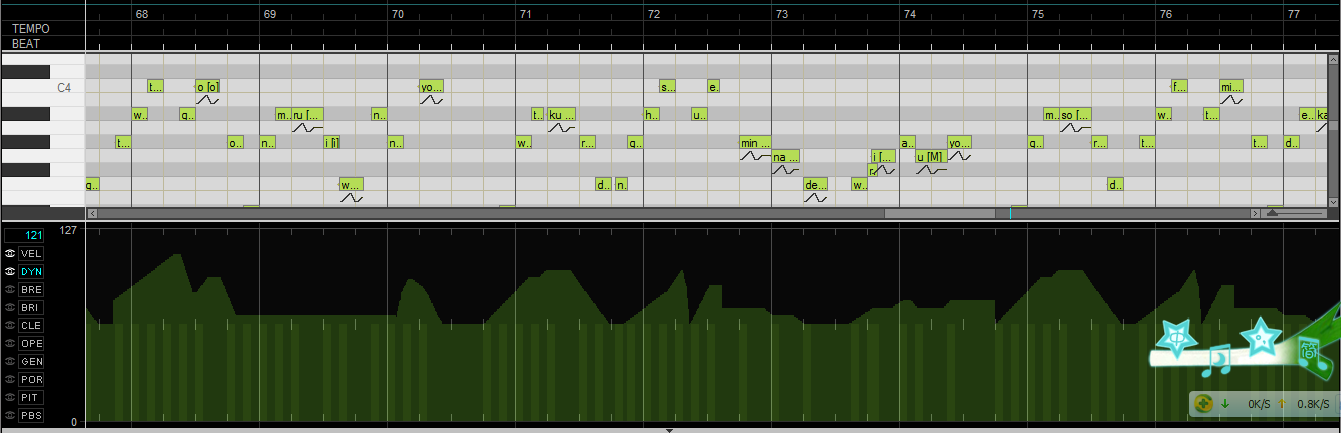The height and width of the screenshot is (433, 1341).
Task: Click the IME moon music-note icon
Action: point(1218,361)
